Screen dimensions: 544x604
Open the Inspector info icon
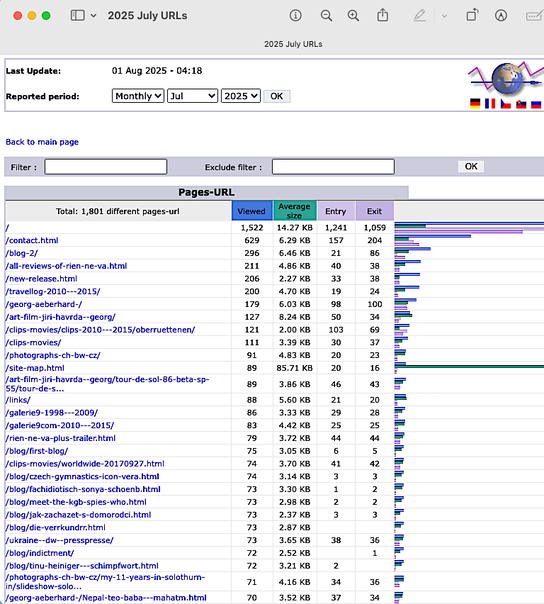[x=296, y=15]
